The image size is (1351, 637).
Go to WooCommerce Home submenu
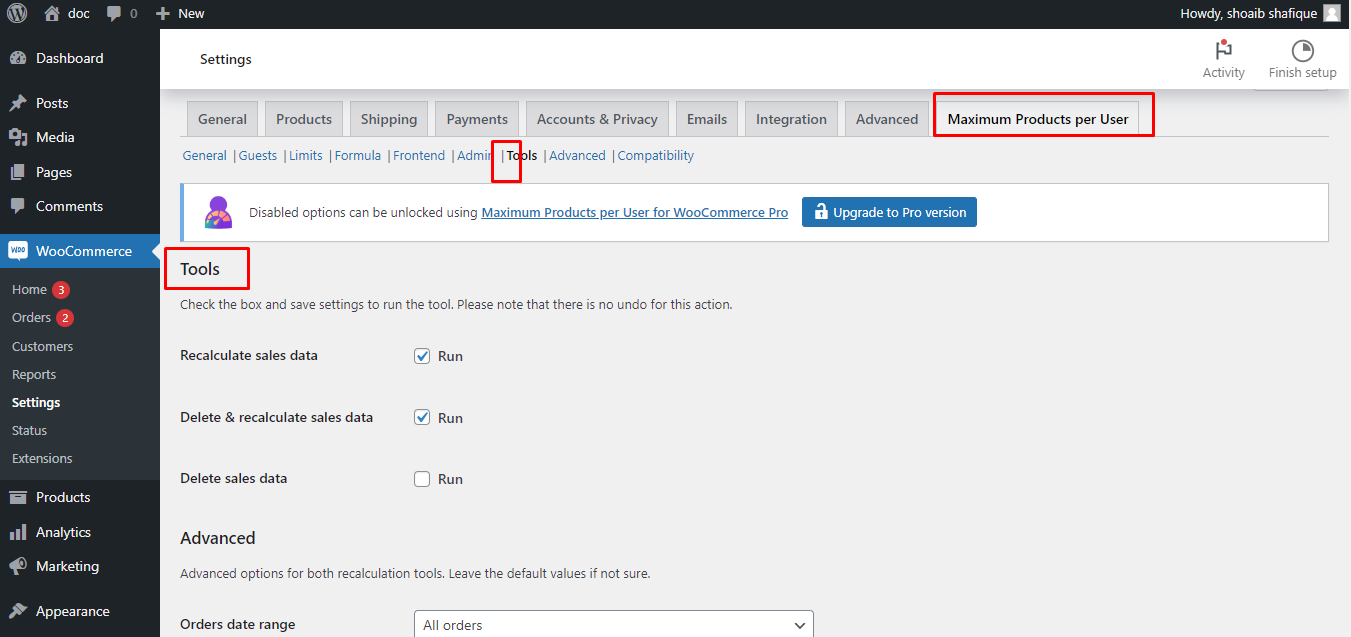(x=29, y=290)
